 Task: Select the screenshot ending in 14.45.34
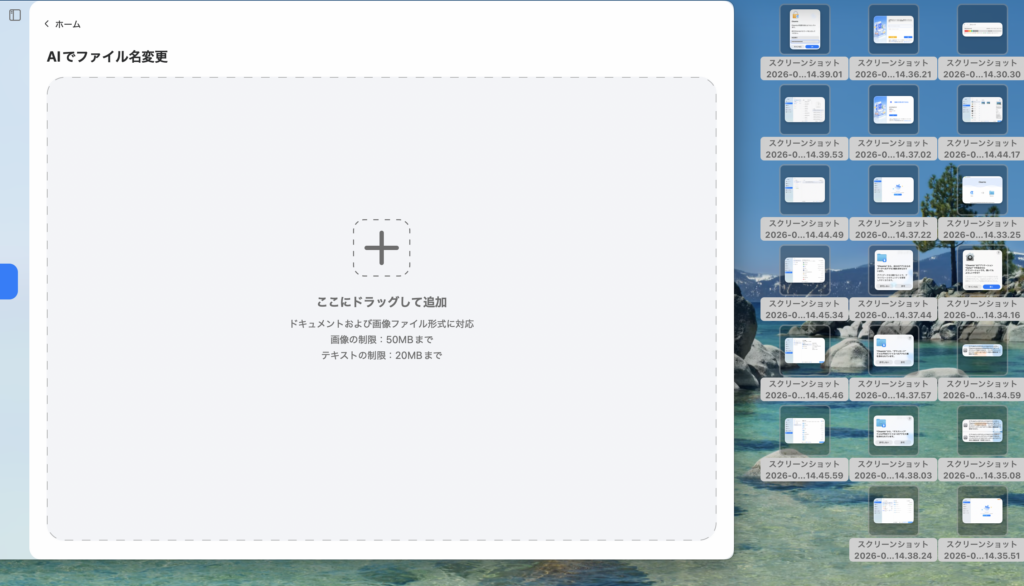point(803,268)
